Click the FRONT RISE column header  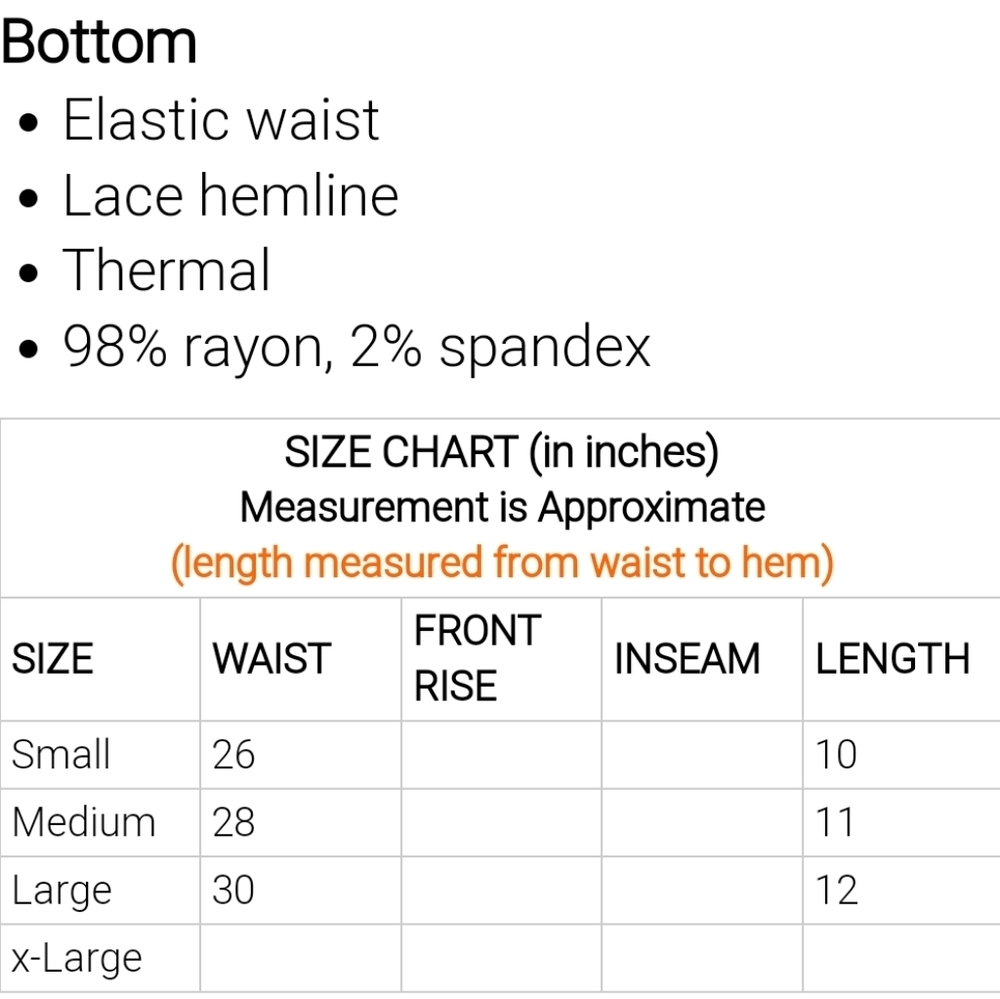477,659
